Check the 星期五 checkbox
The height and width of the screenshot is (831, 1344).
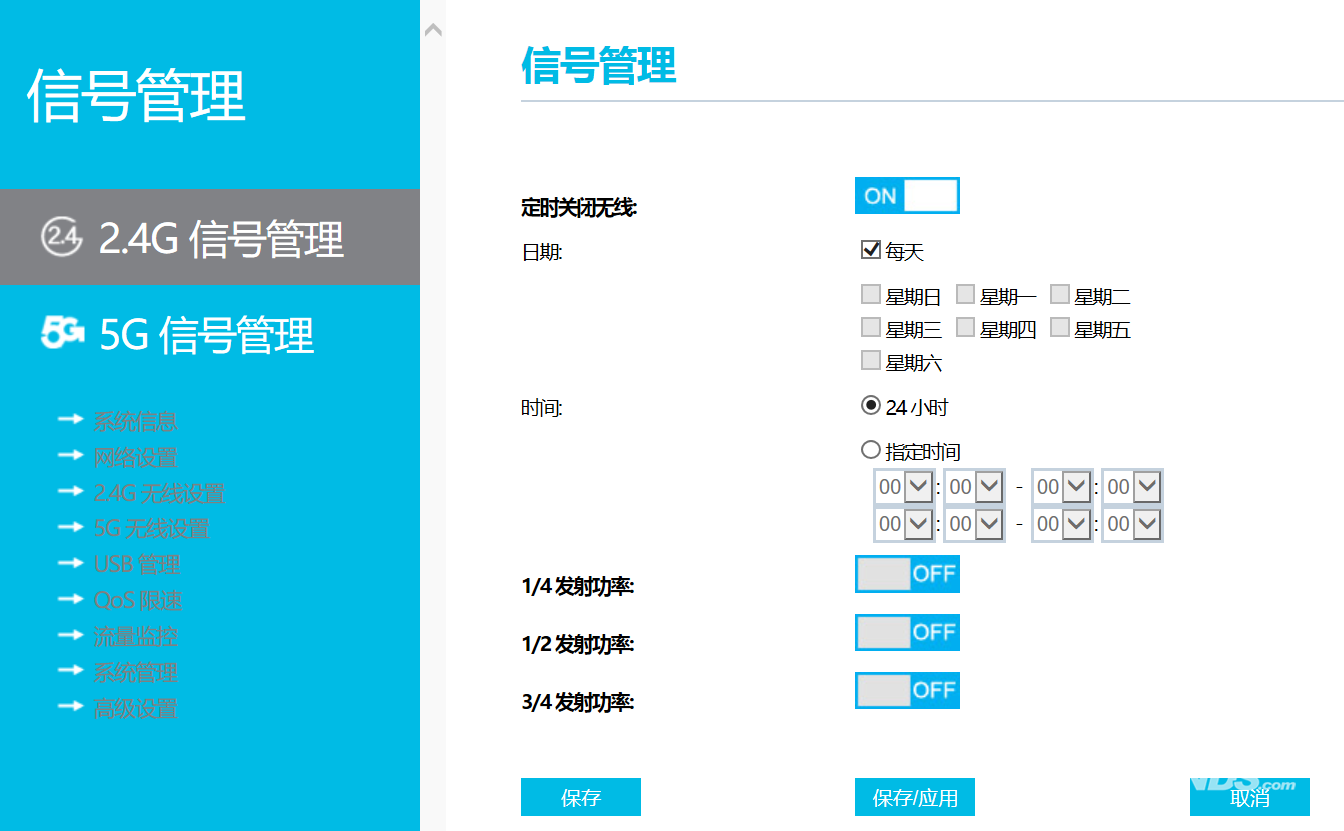(x=1059, y=327)
